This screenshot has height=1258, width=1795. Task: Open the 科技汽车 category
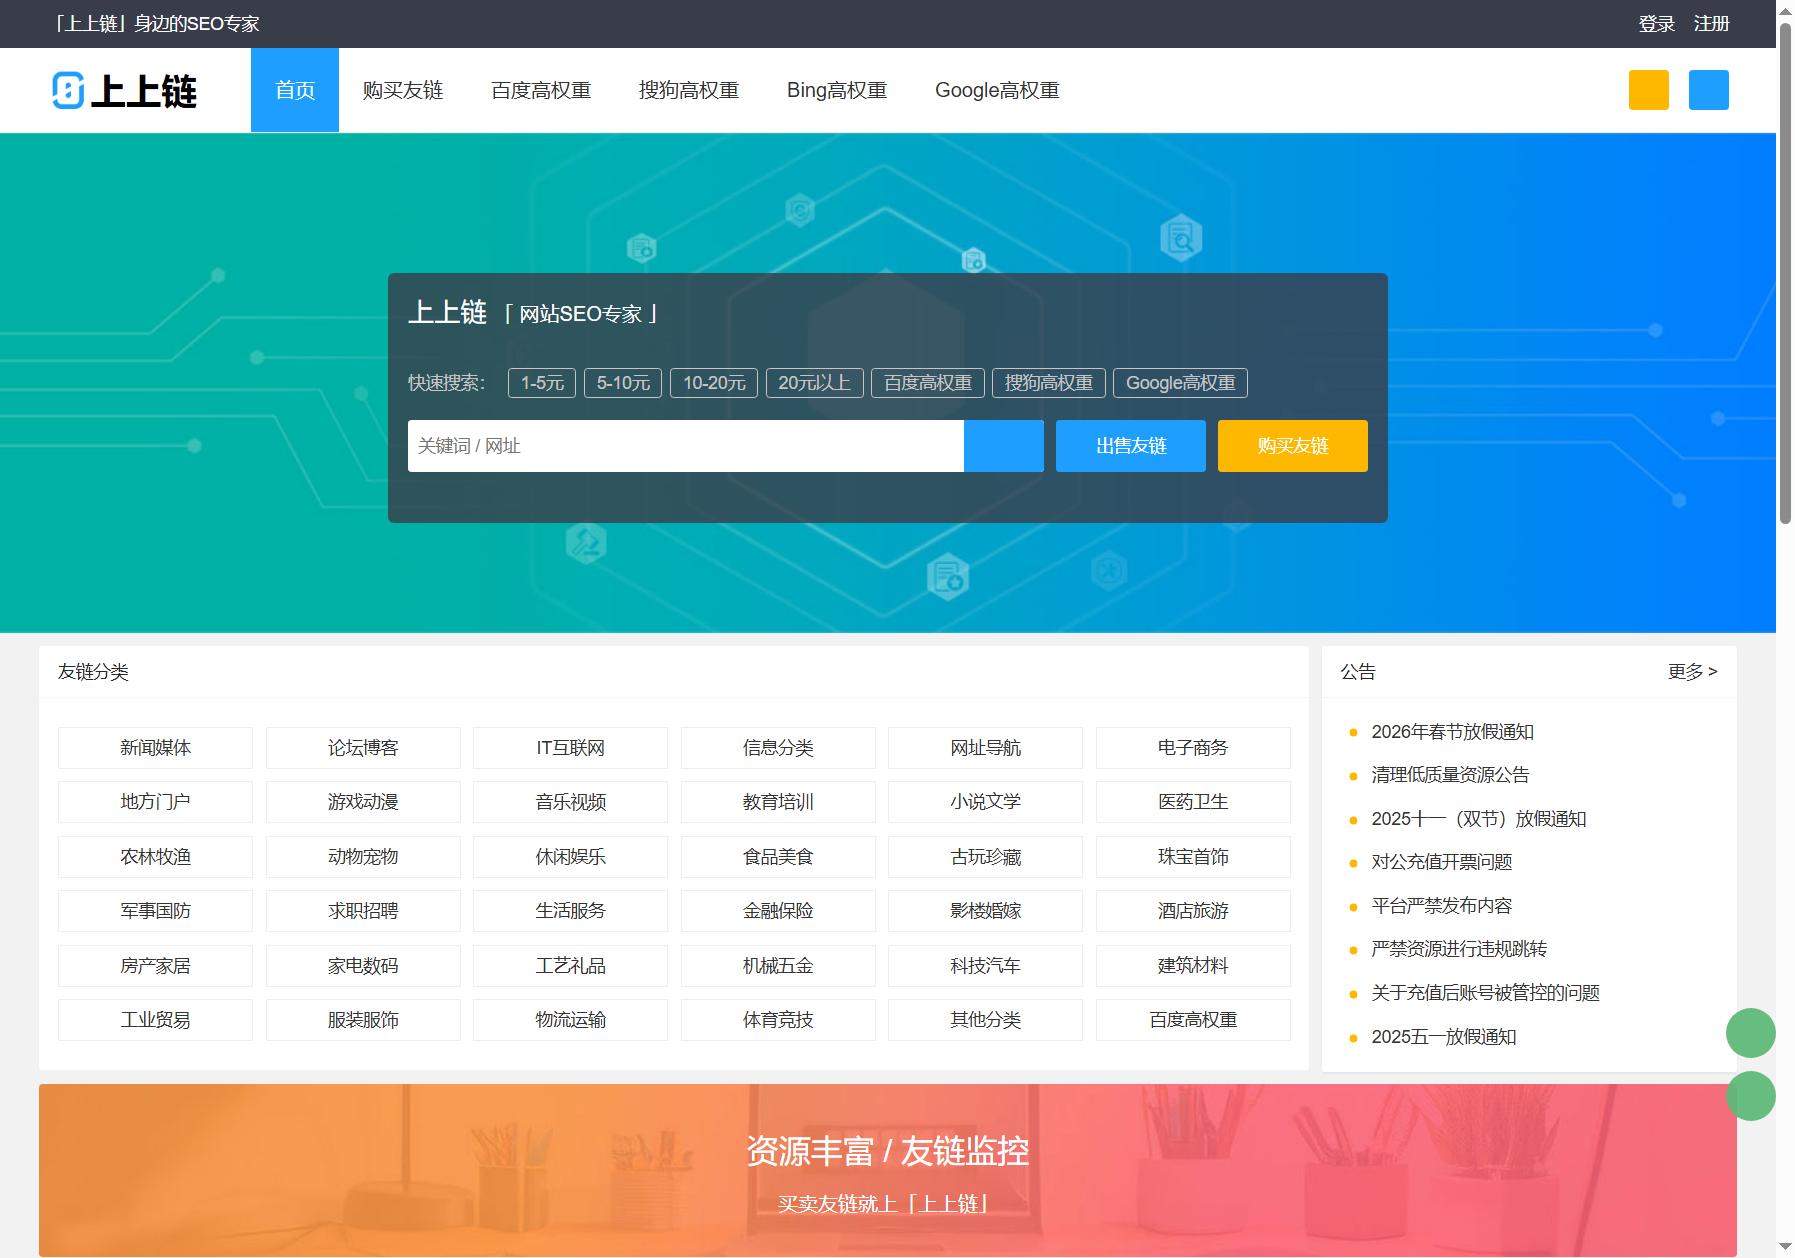pyautogui.click(x=985, y=966)
